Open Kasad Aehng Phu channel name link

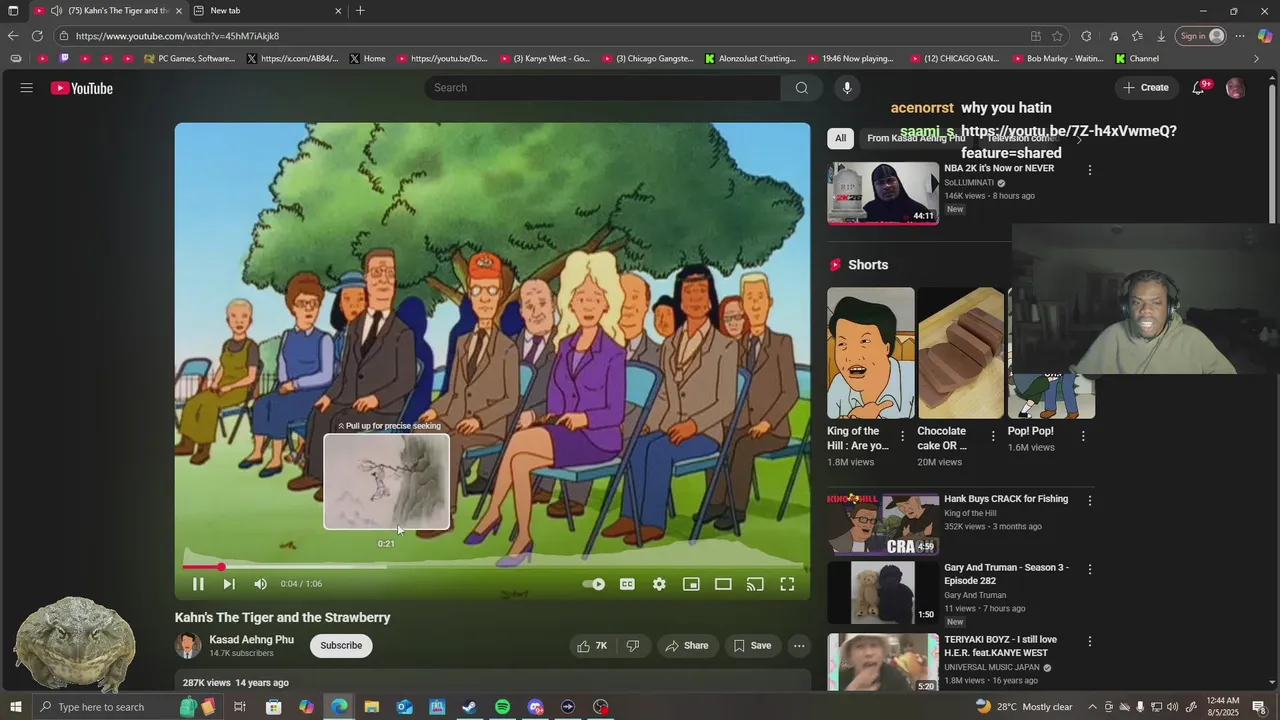tap(251, 640)
